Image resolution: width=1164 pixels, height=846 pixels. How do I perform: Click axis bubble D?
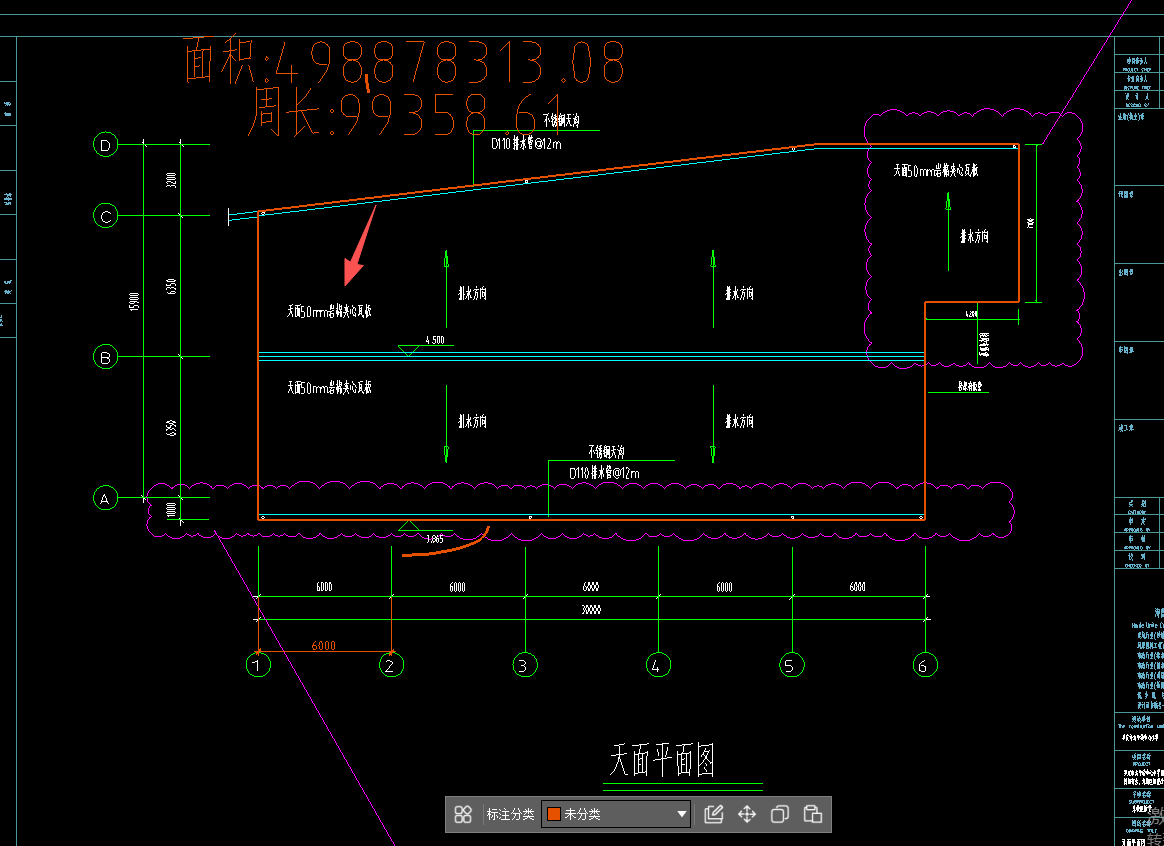point(105,145)
